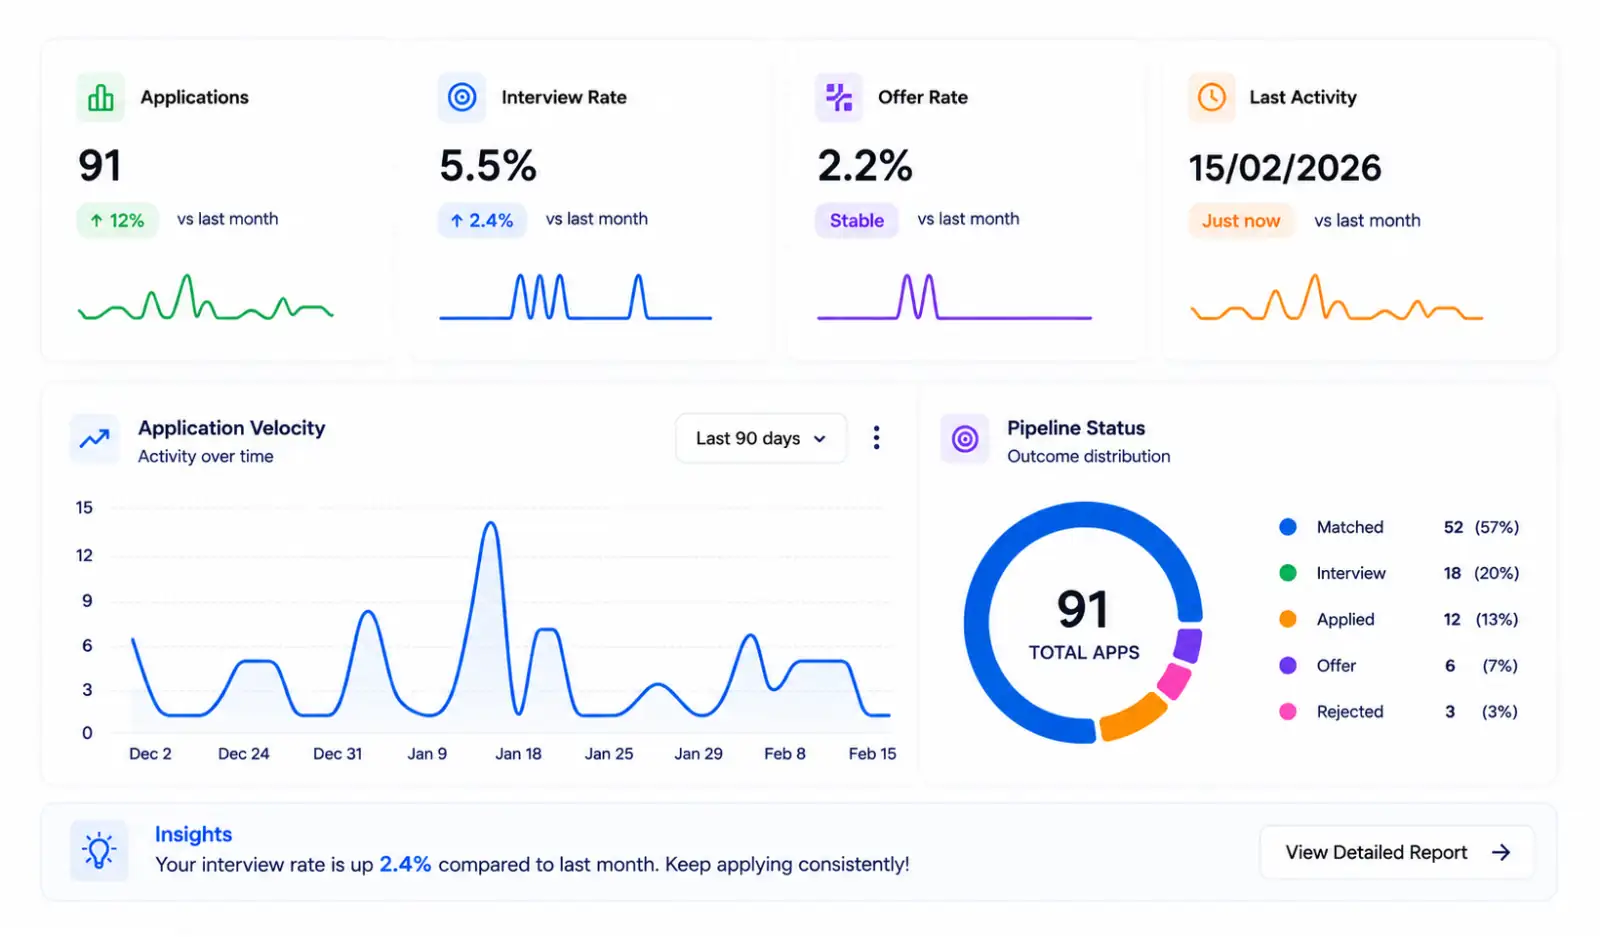Click the orange Just now badge

pos(1241,220)
